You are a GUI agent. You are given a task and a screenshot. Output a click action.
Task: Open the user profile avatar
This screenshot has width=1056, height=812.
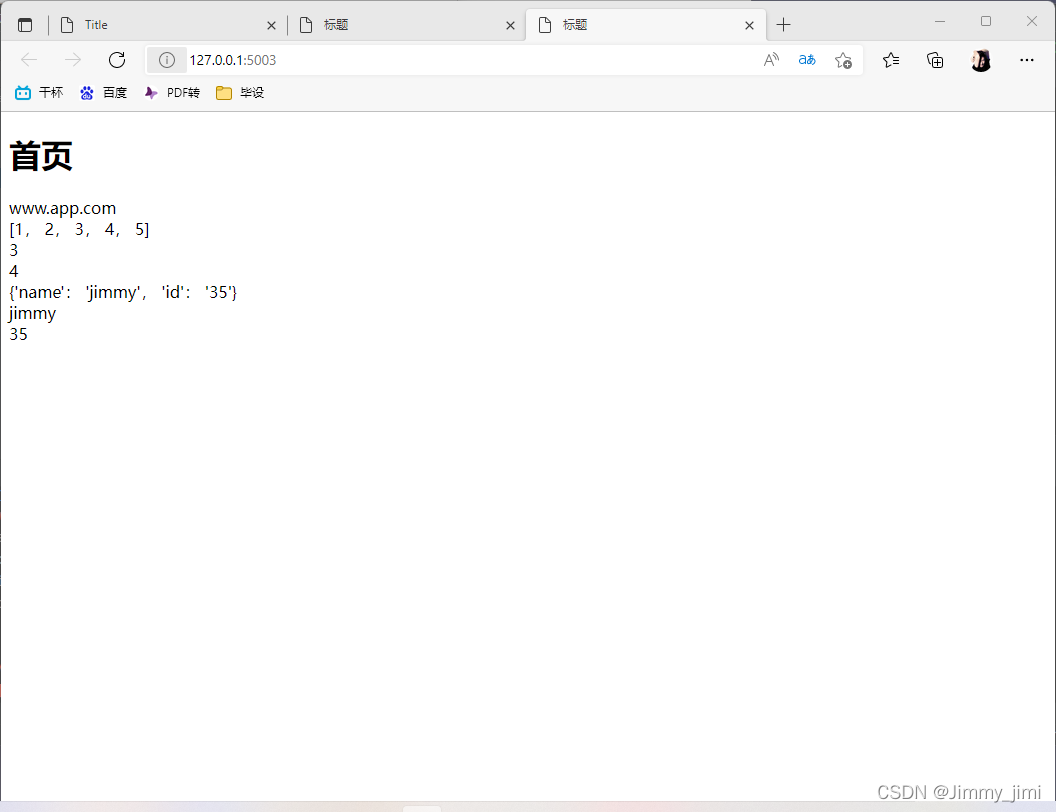(x=981, y=61)
